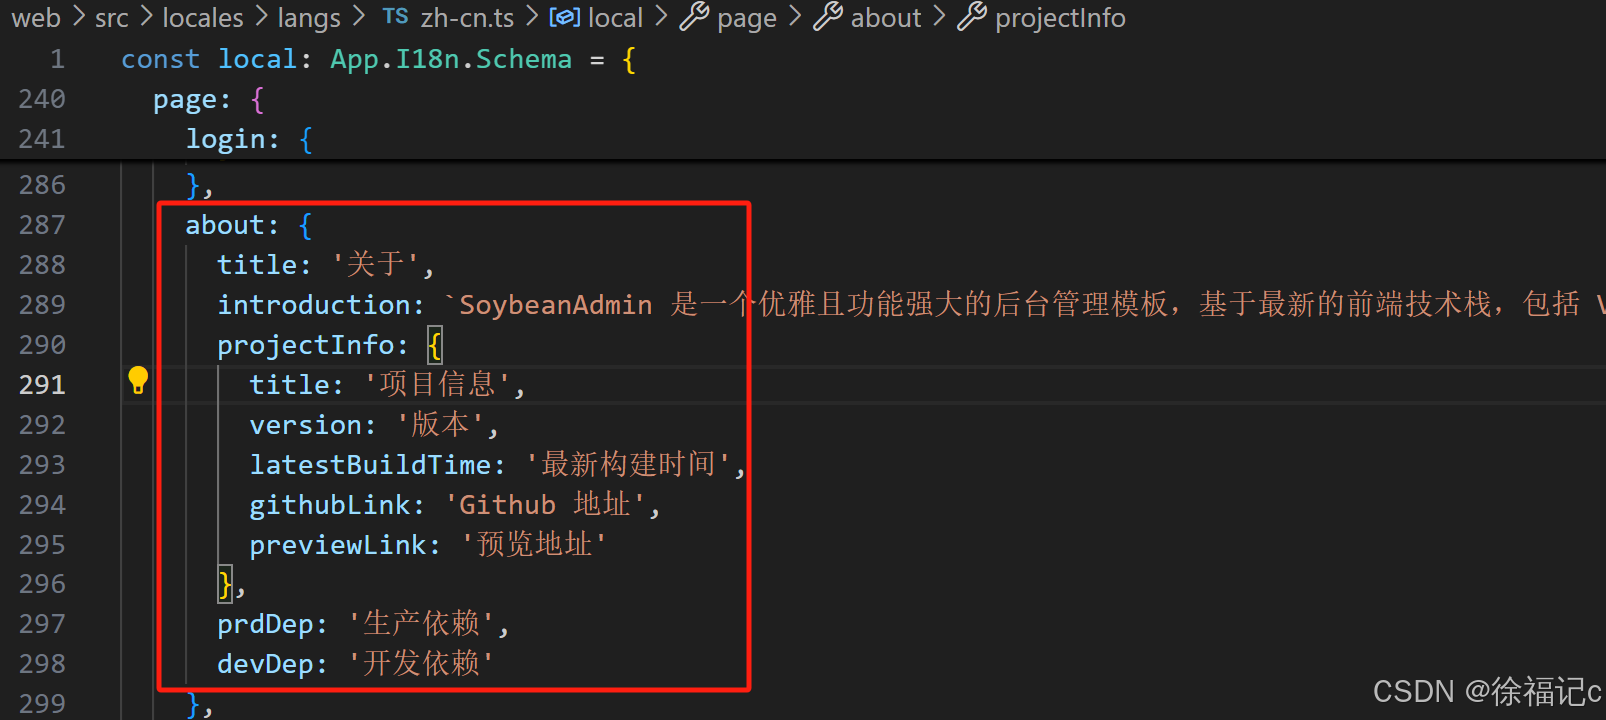This screenshot has height=720, width=1606.
Task: Click line number 299 in the gutter
Action: point(42,704)
